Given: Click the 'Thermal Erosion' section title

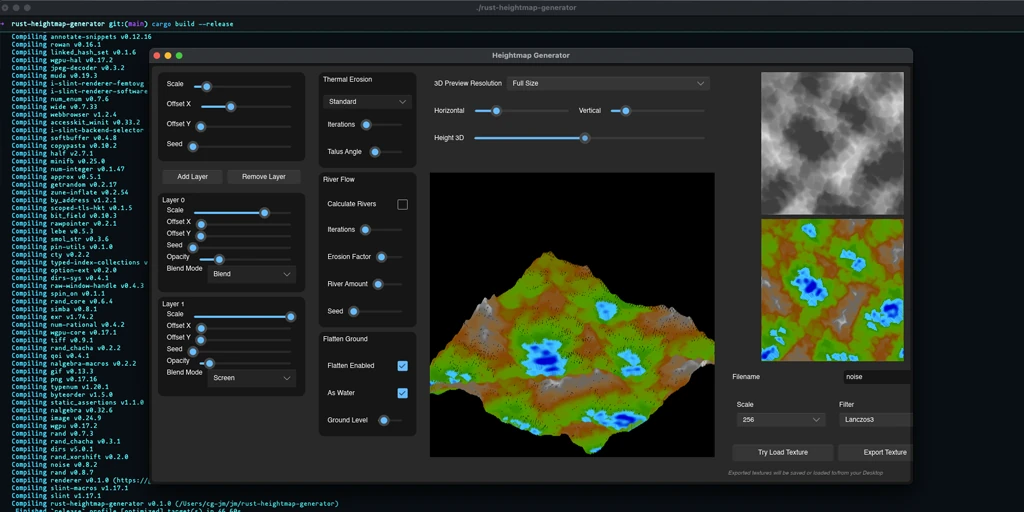Looking at the screenshot, I should (x=347, y=80).
